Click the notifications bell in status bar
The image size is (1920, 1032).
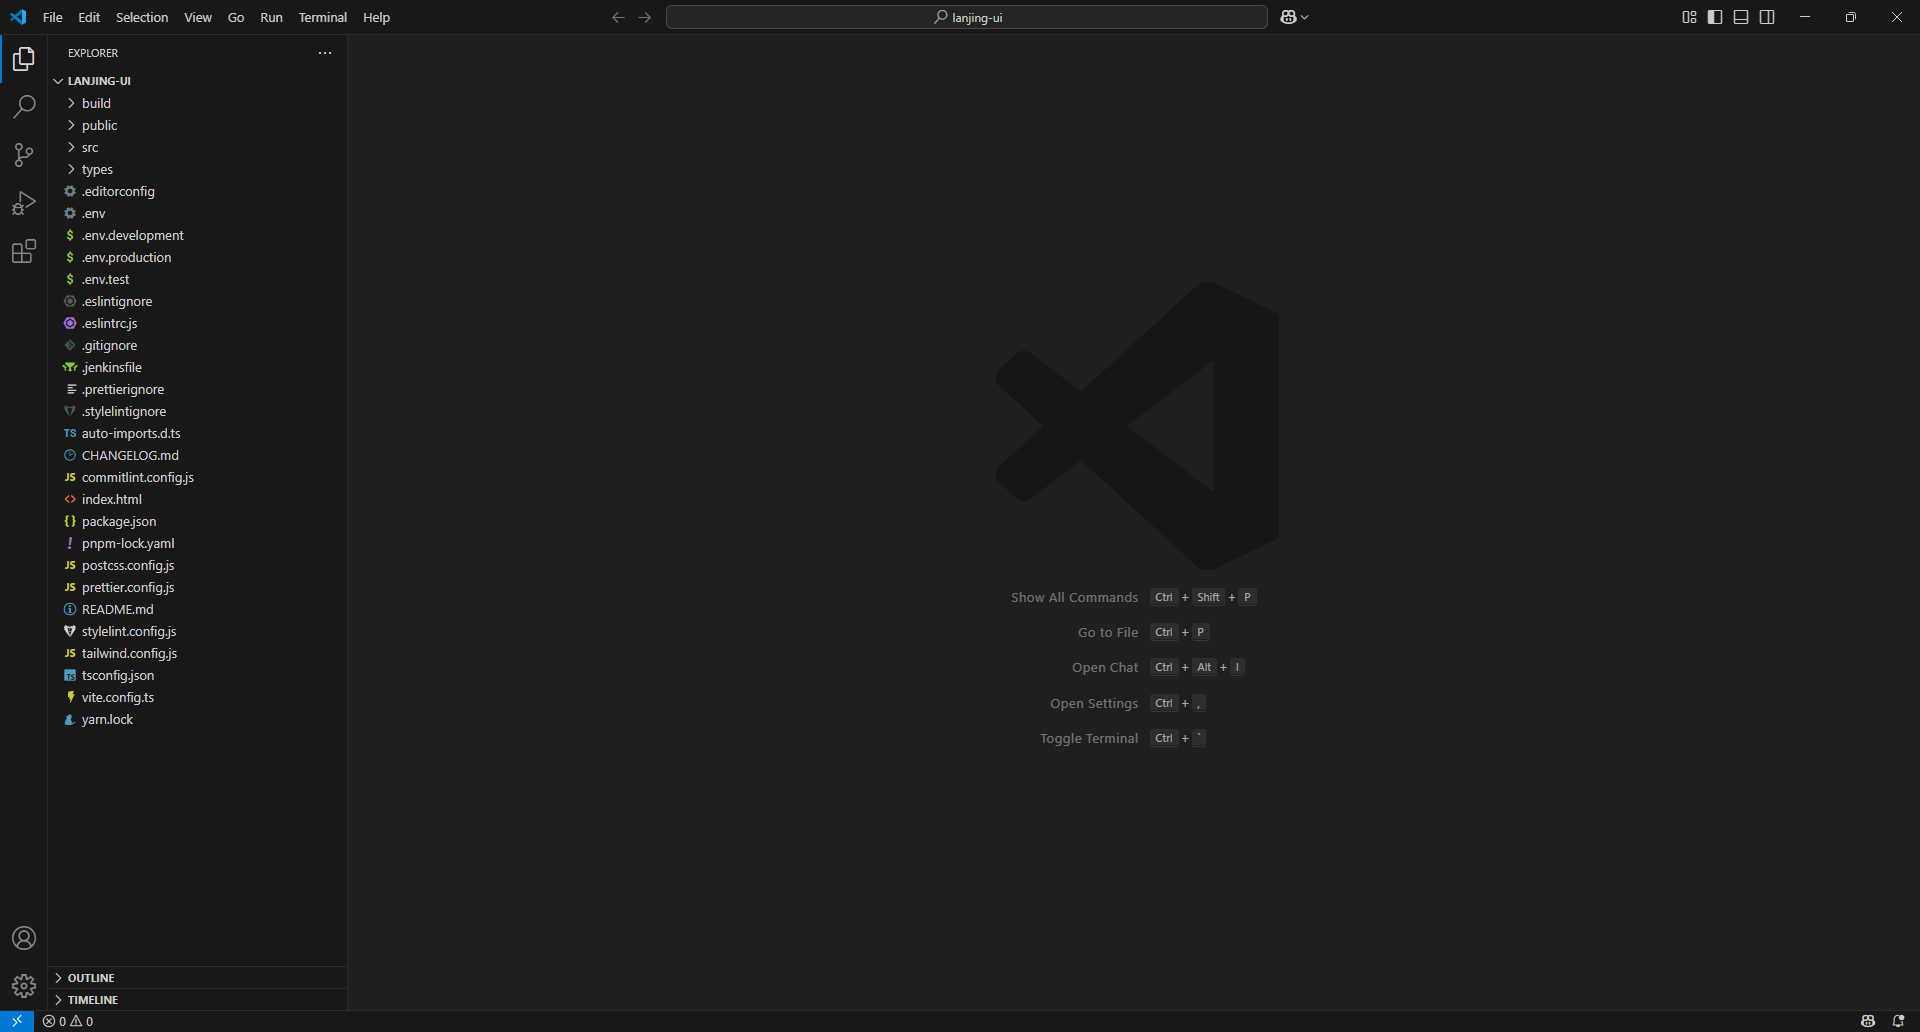[1897, 1021]
